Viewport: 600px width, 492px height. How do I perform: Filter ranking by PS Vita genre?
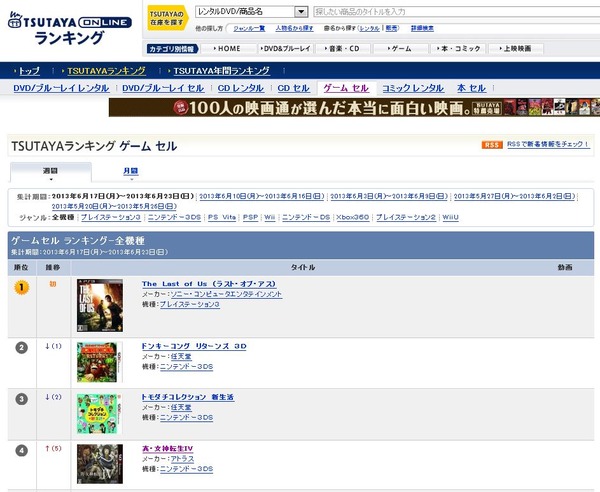point(222,217)
